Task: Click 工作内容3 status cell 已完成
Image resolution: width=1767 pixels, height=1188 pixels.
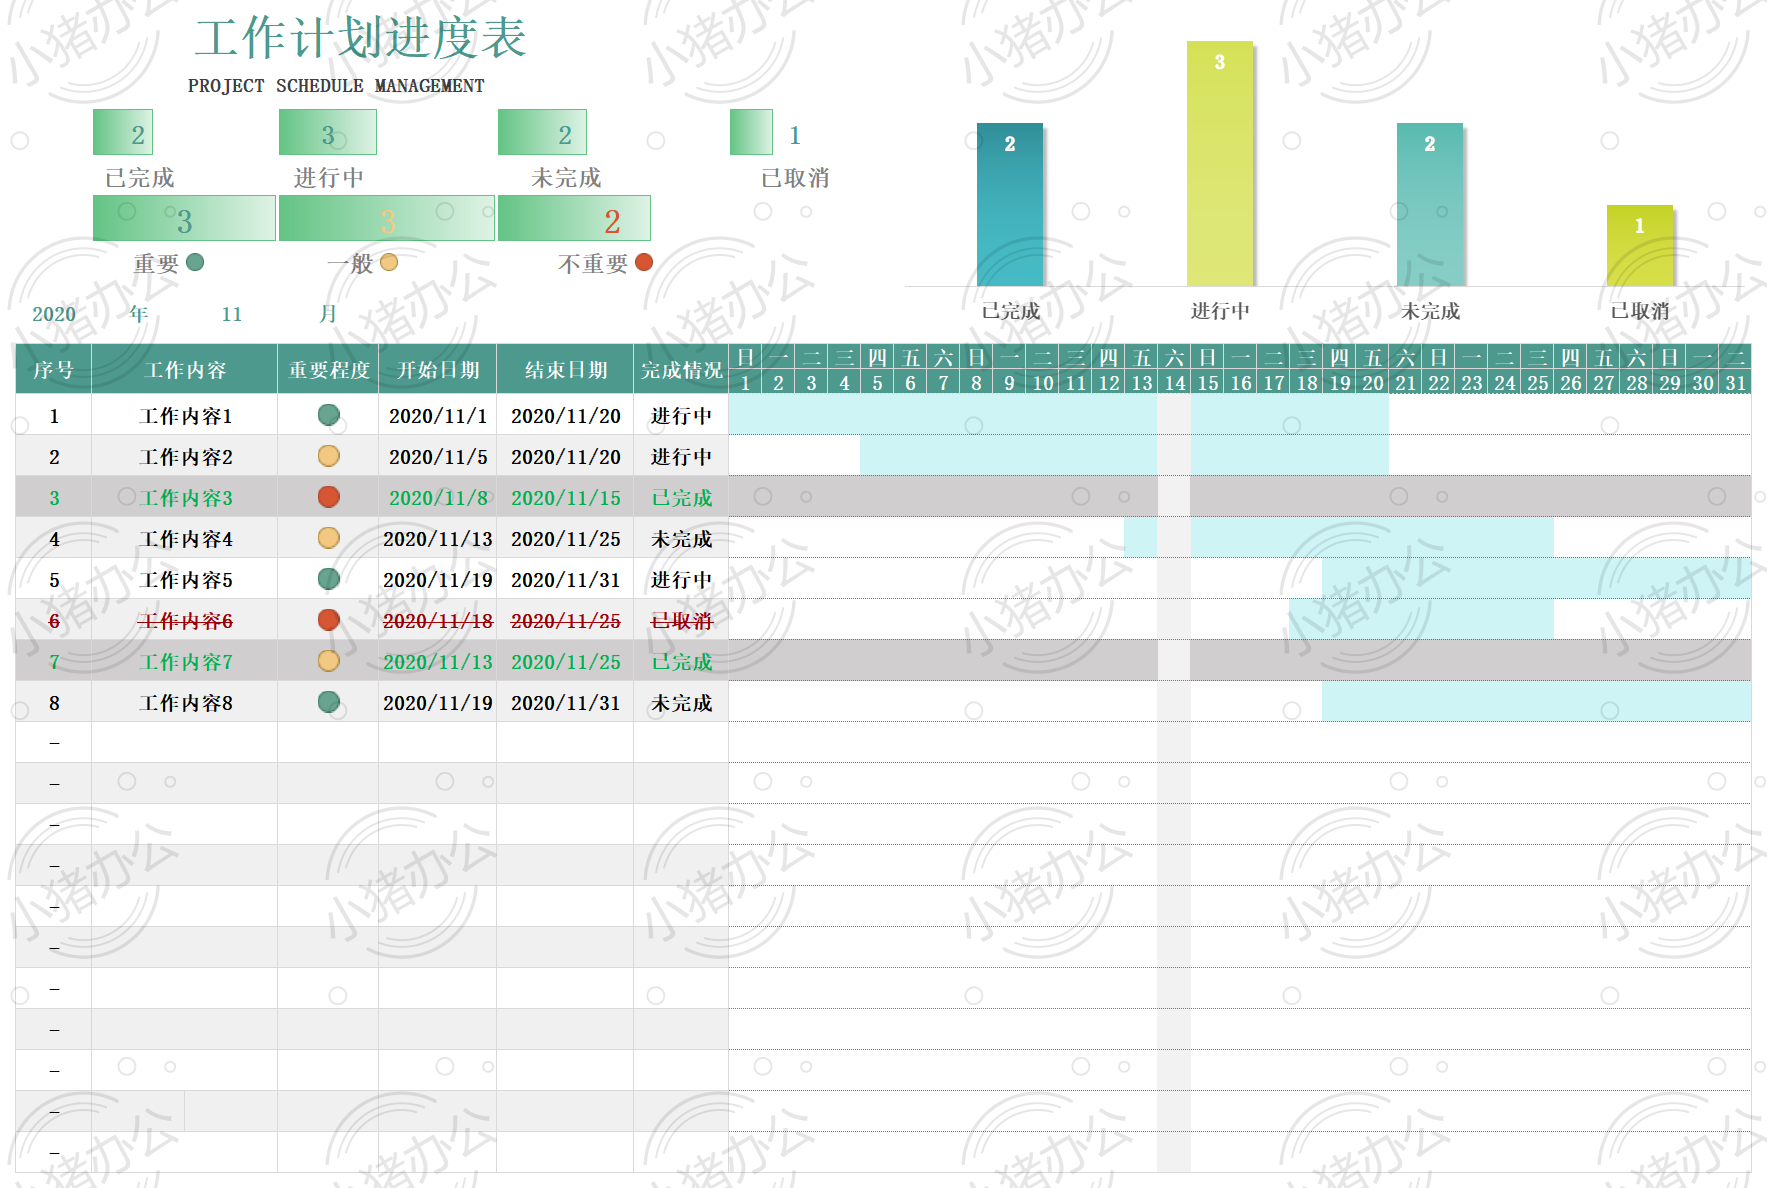Action: pyautogui.click(x=681, y=497)
